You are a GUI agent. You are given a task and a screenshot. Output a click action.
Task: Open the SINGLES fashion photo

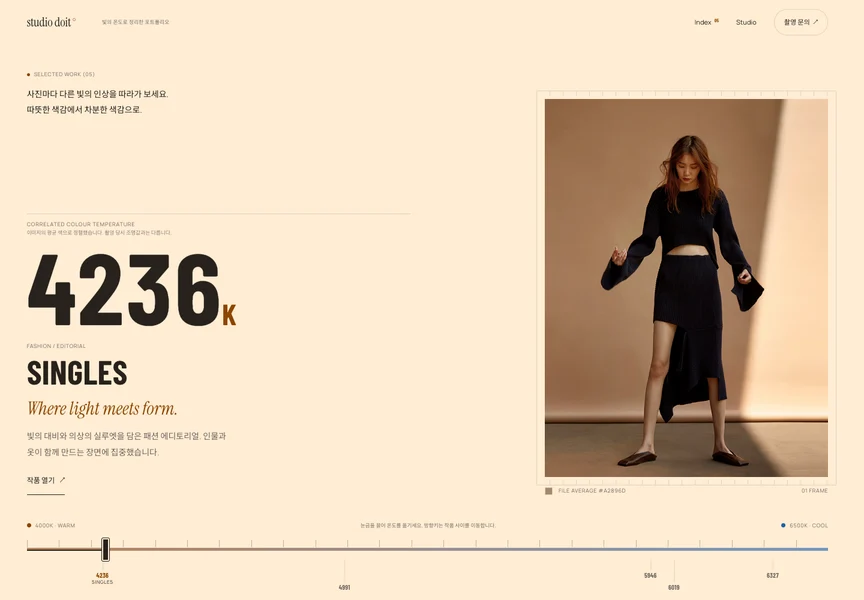[686, 288]
